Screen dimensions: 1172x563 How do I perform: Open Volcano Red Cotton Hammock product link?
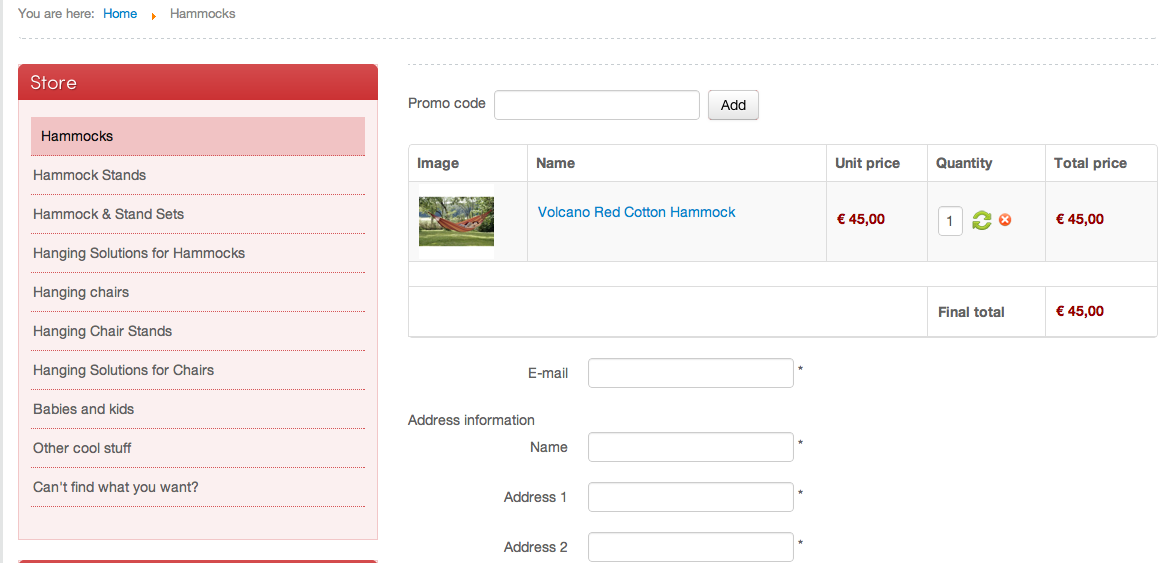pyautogui.click(x=636, y=212)
